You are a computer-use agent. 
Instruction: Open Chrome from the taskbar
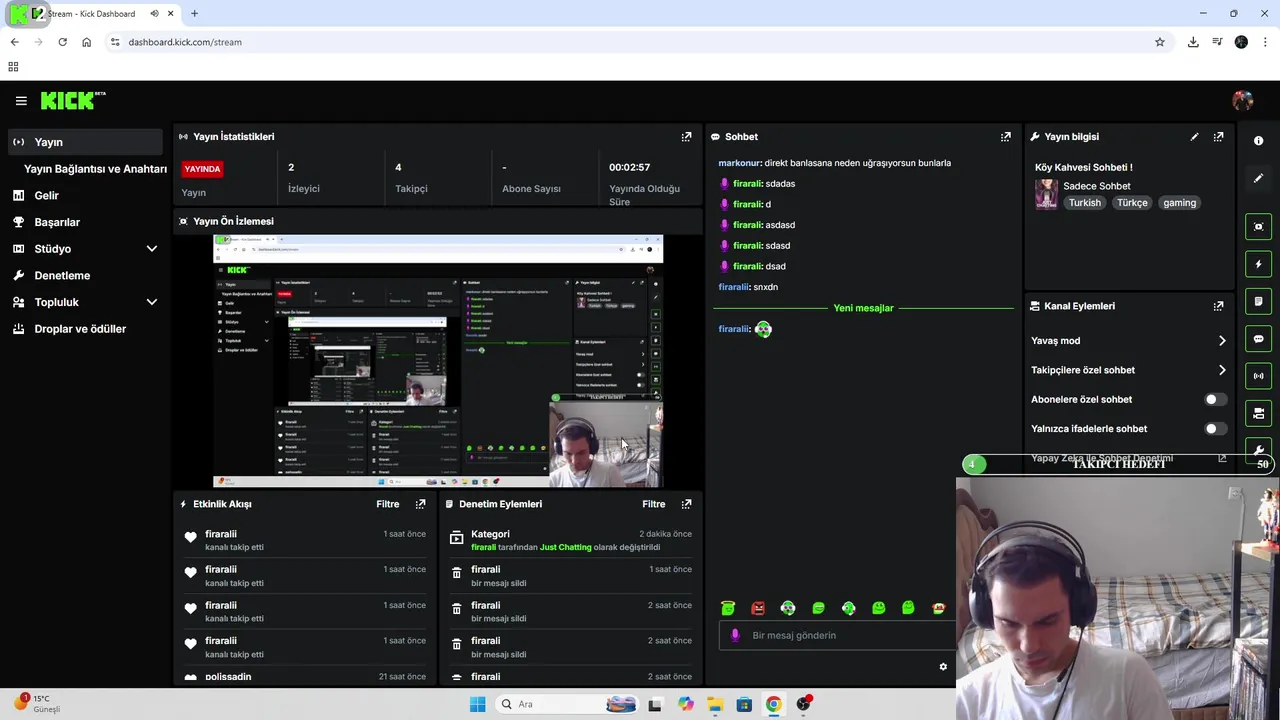(x=773, y=704)
